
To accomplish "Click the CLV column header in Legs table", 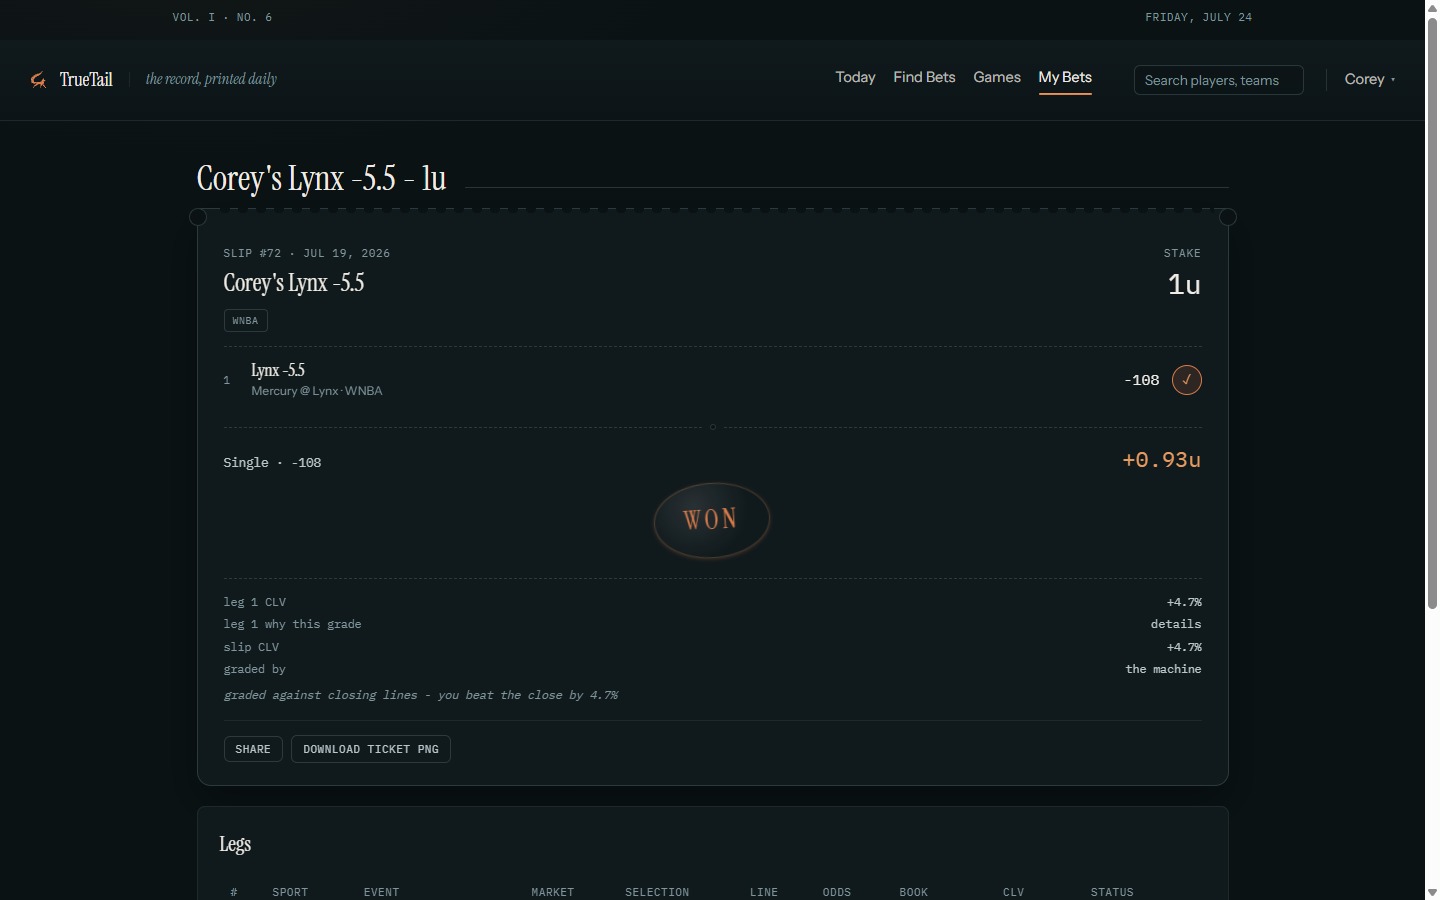I will (x=1013, y=892).
